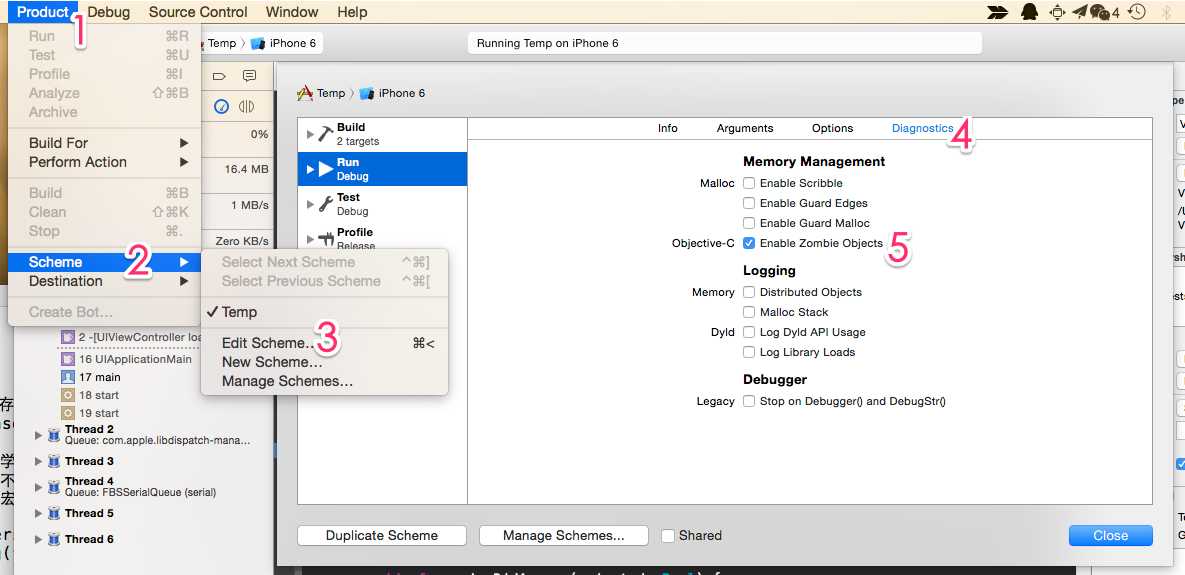Select the Diagnostics tab
Image resolution: width=1185 pixels, height=575 pixels.
click(923, 128)
